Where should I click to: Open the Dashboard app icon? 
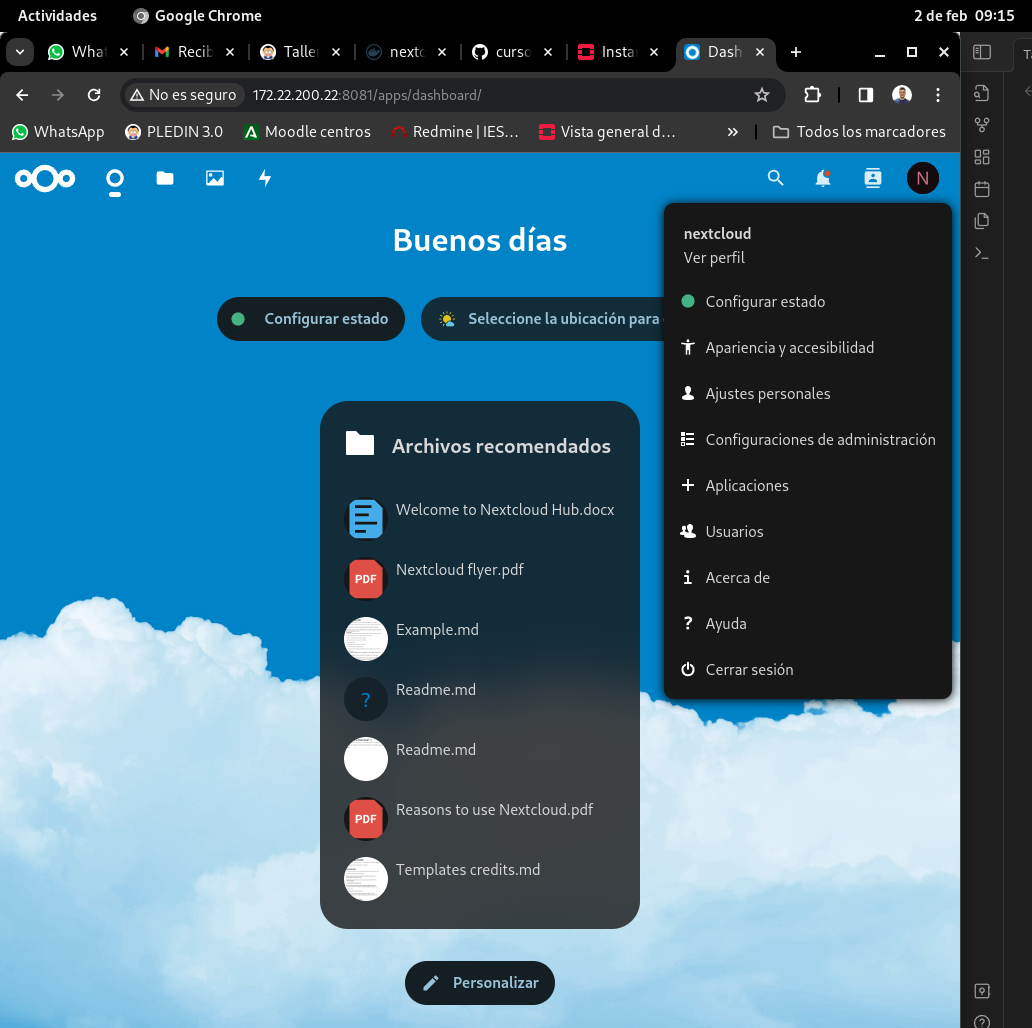[x=115, y=178]
